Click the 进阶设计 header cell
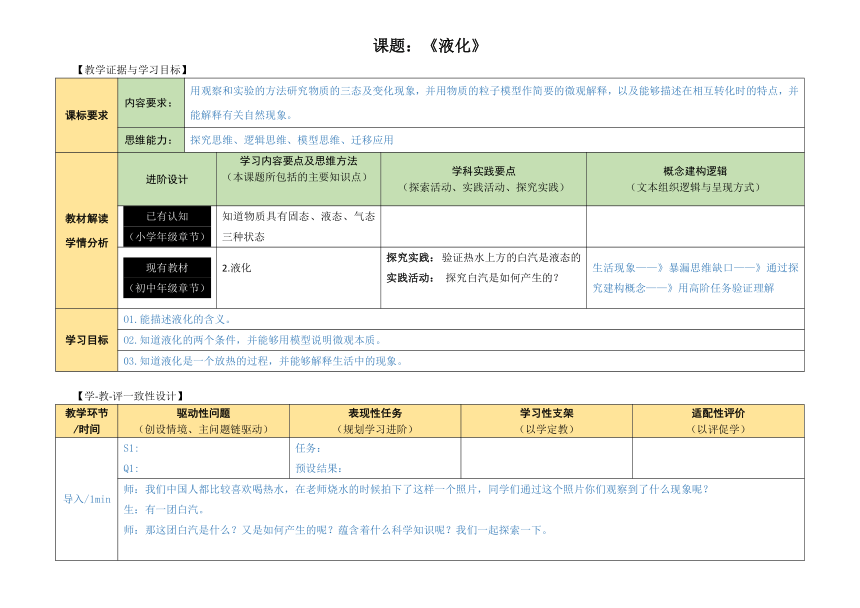The height and width of the screenshot is (608, 860). tap(167, 179)
